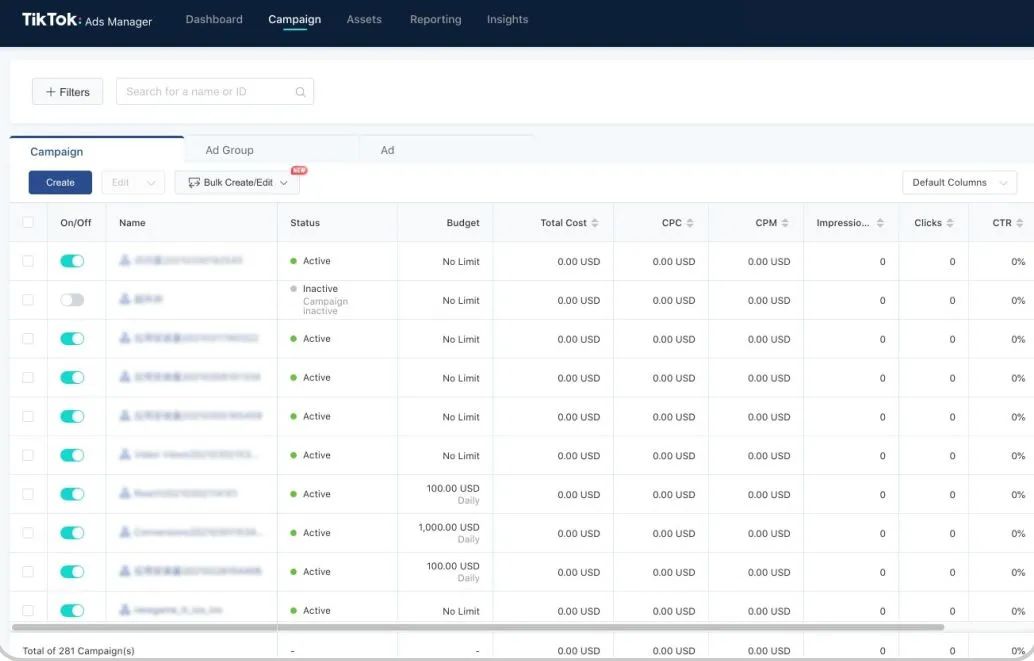
Task: Click the Create campaign button
Action: coord(60,183)
